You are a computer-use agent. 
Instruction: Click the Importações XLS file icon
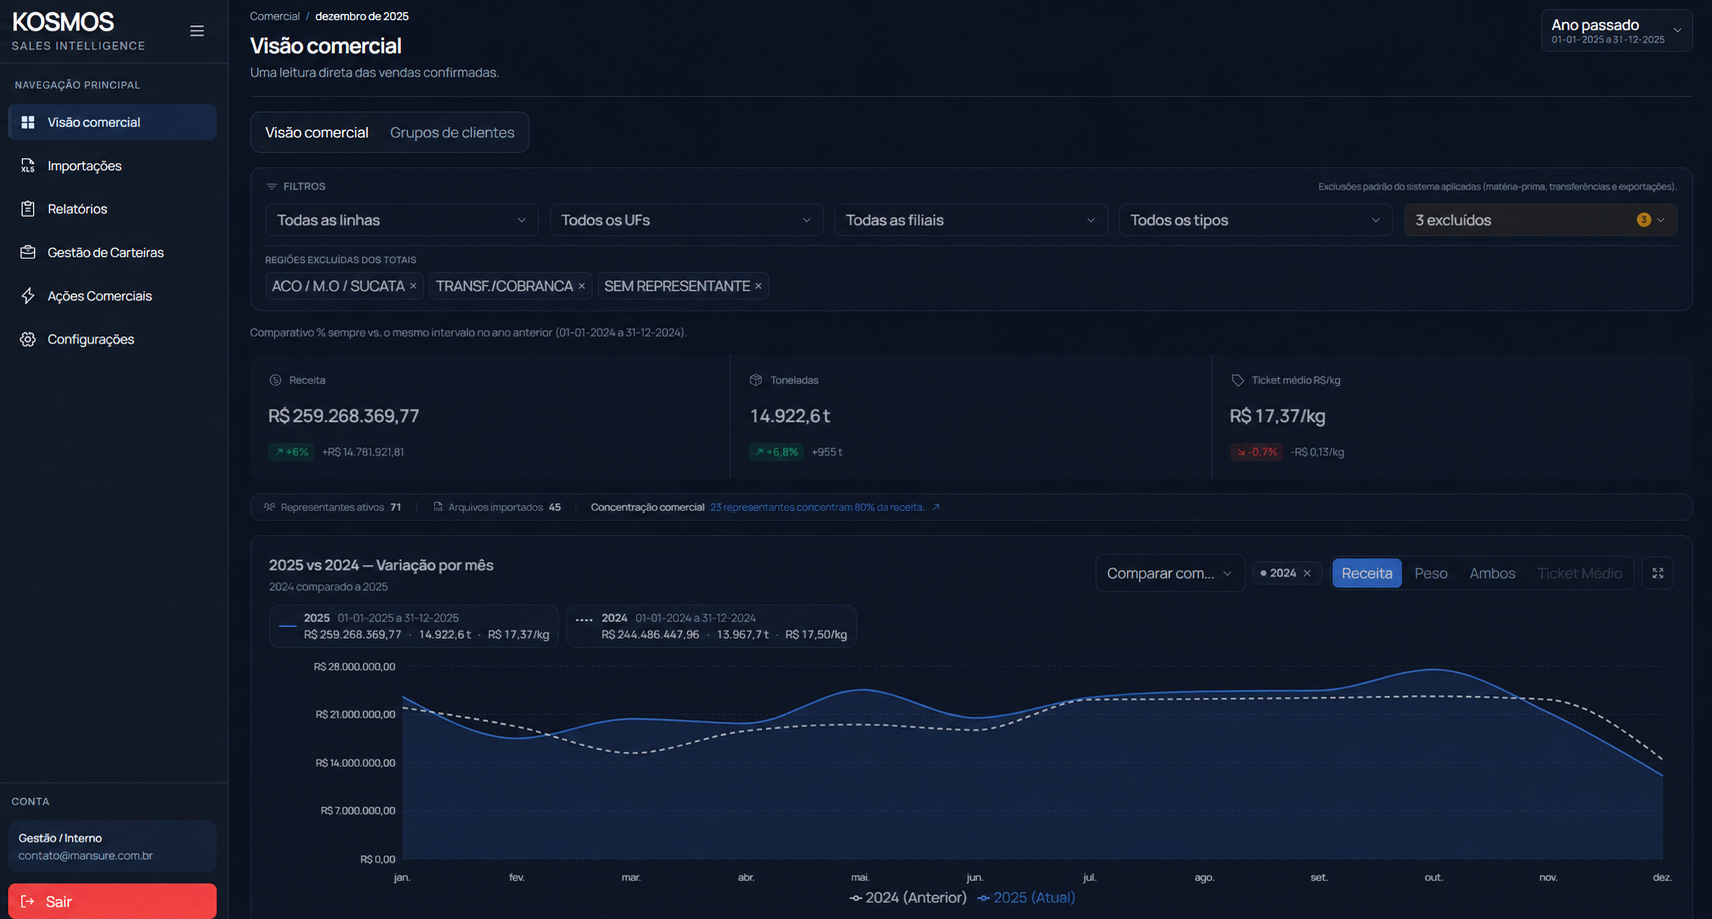(x=28, y=166)
